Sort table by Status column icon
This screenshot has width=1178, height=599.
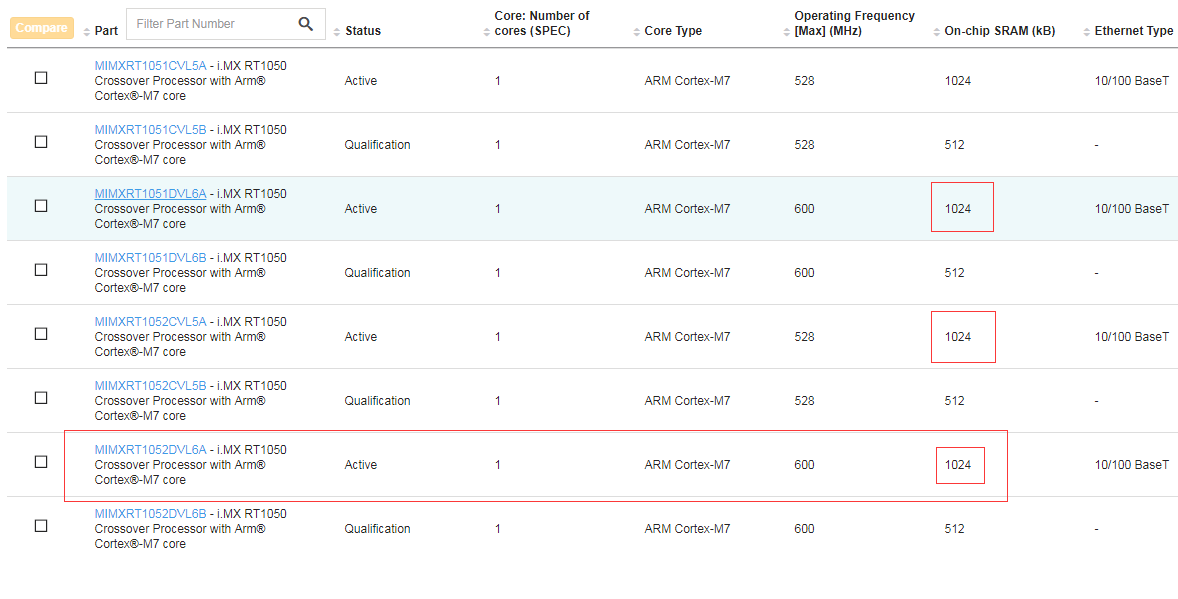[336, 32]
